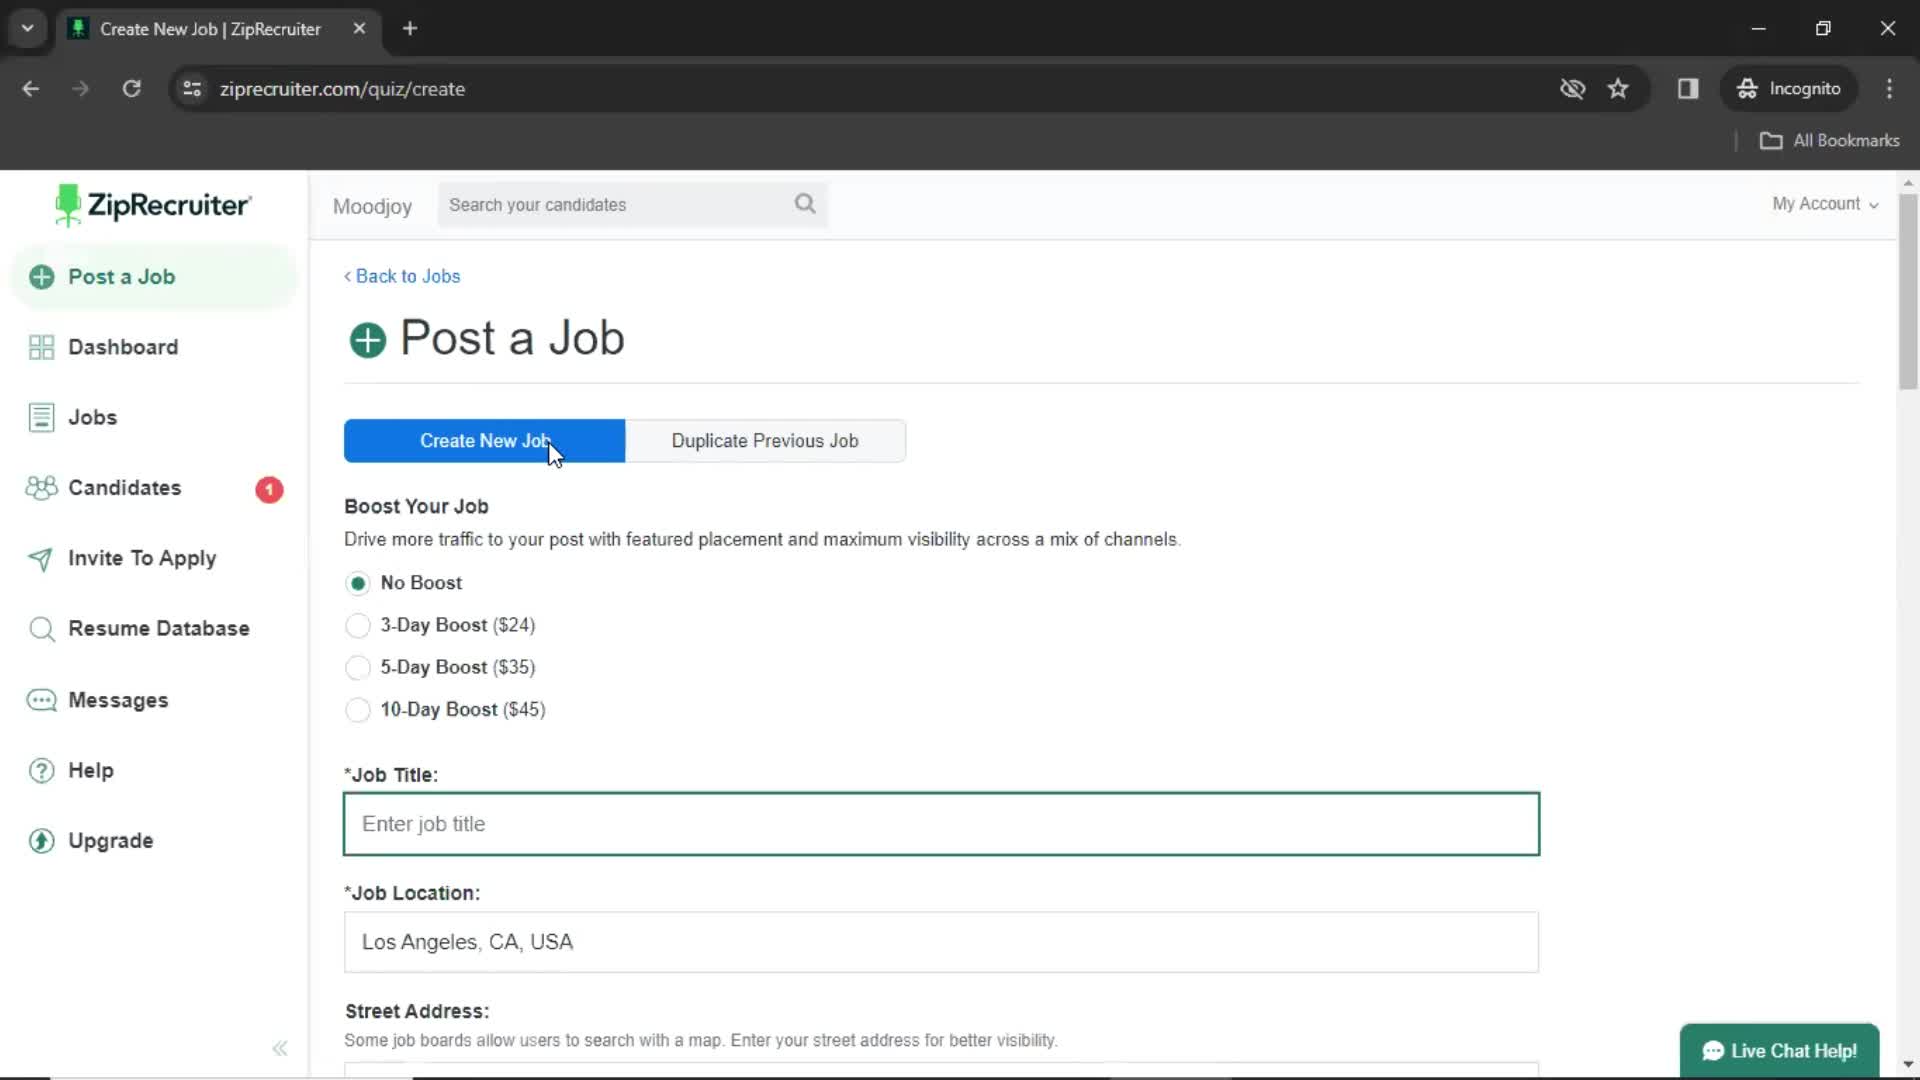
Task: Switch to Duplicate Previous Job tab
Action: coord(765,440)
